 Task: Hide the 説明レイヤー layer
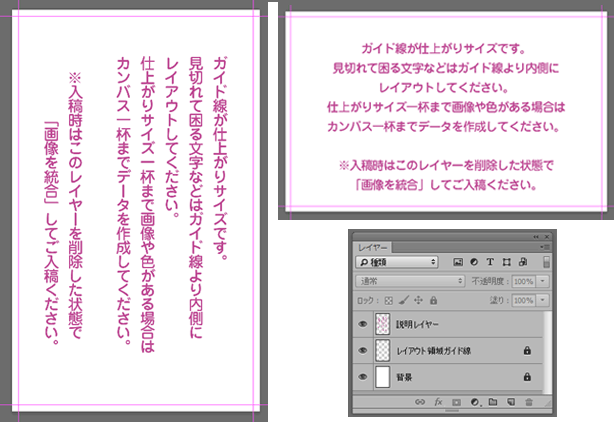click(x=362, y=324)
